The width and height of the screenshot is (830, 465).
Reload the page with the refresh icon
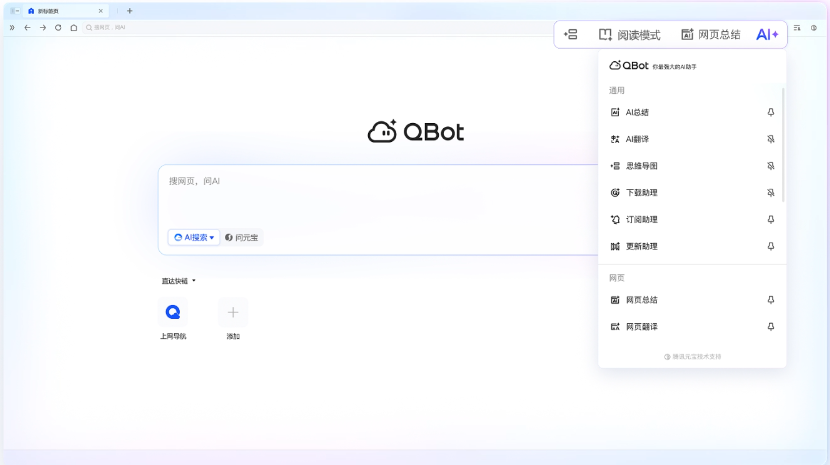(58, 28)
